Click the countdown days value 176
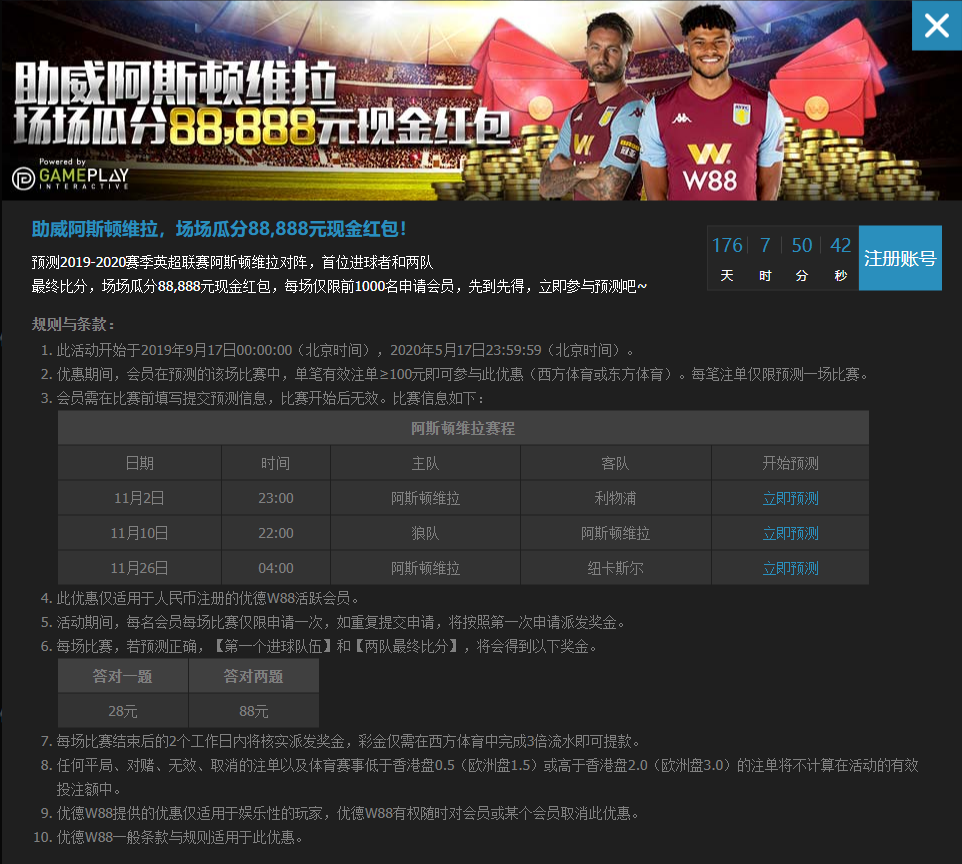Image resolution: width=962 pixels, height=864 pixels. [x=726, y=245]
